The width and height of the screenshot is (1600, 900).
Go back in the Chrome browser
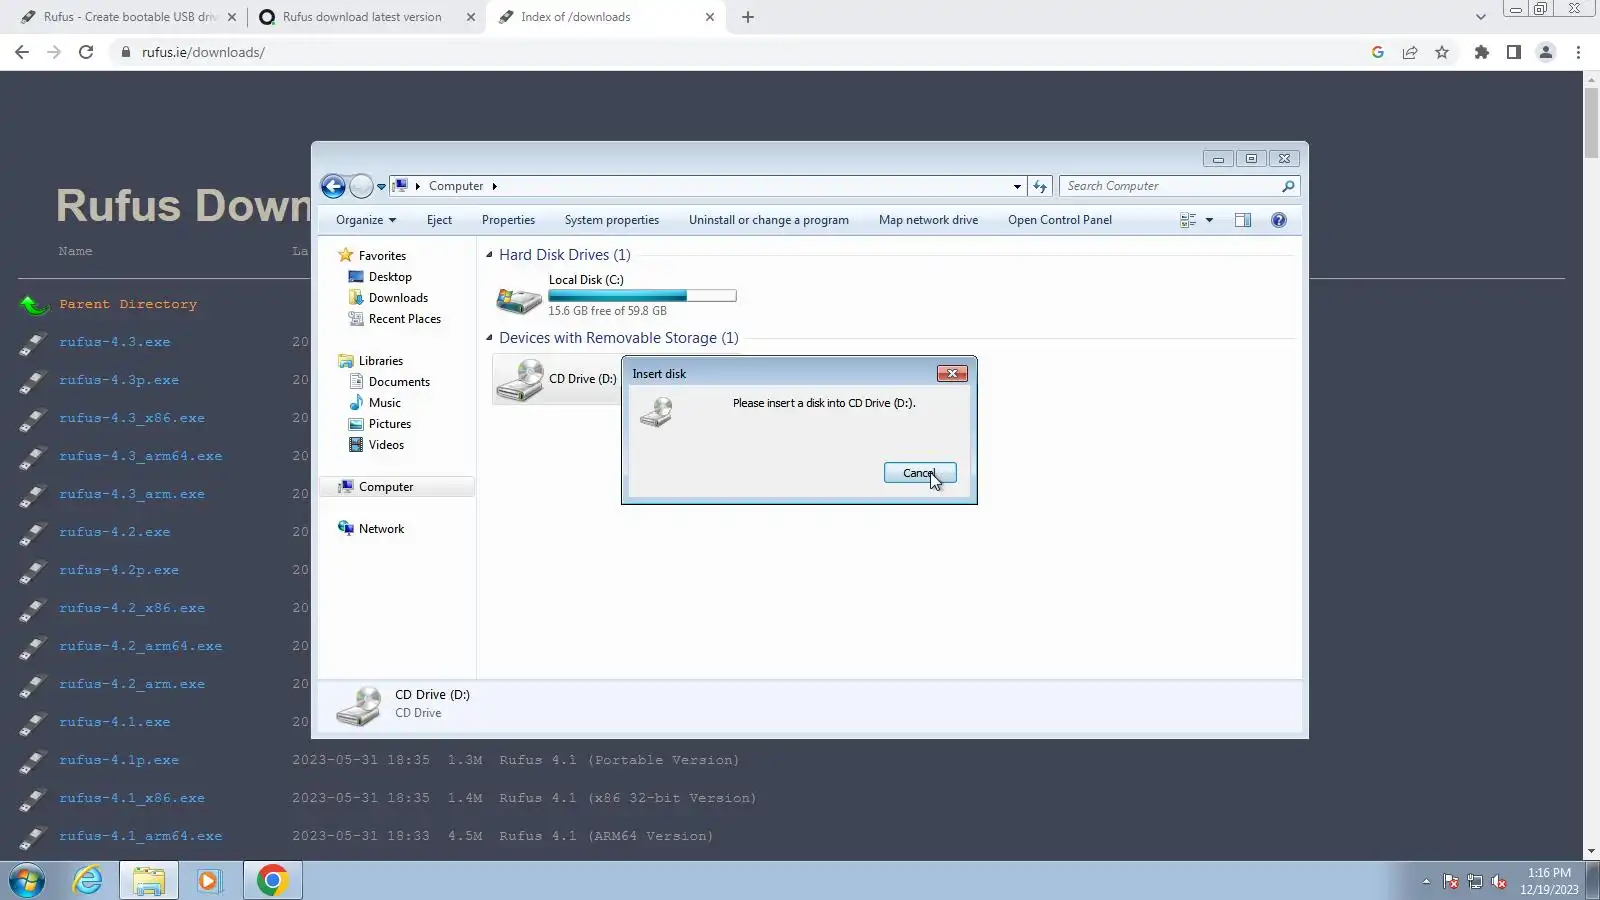coord(22,52)
